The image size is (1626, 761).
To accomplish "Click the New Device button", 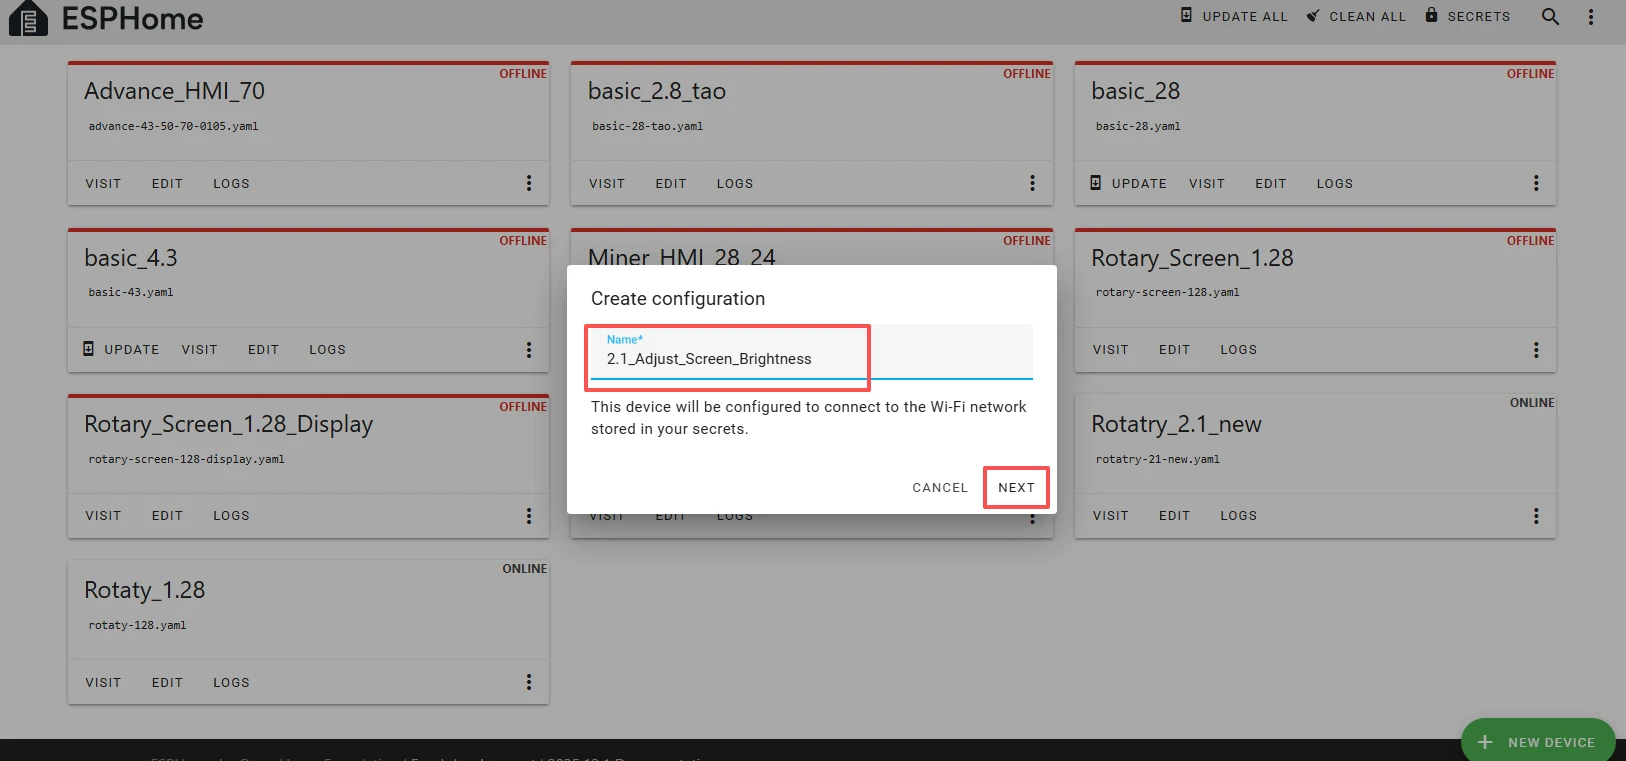I will [1538, 741].
